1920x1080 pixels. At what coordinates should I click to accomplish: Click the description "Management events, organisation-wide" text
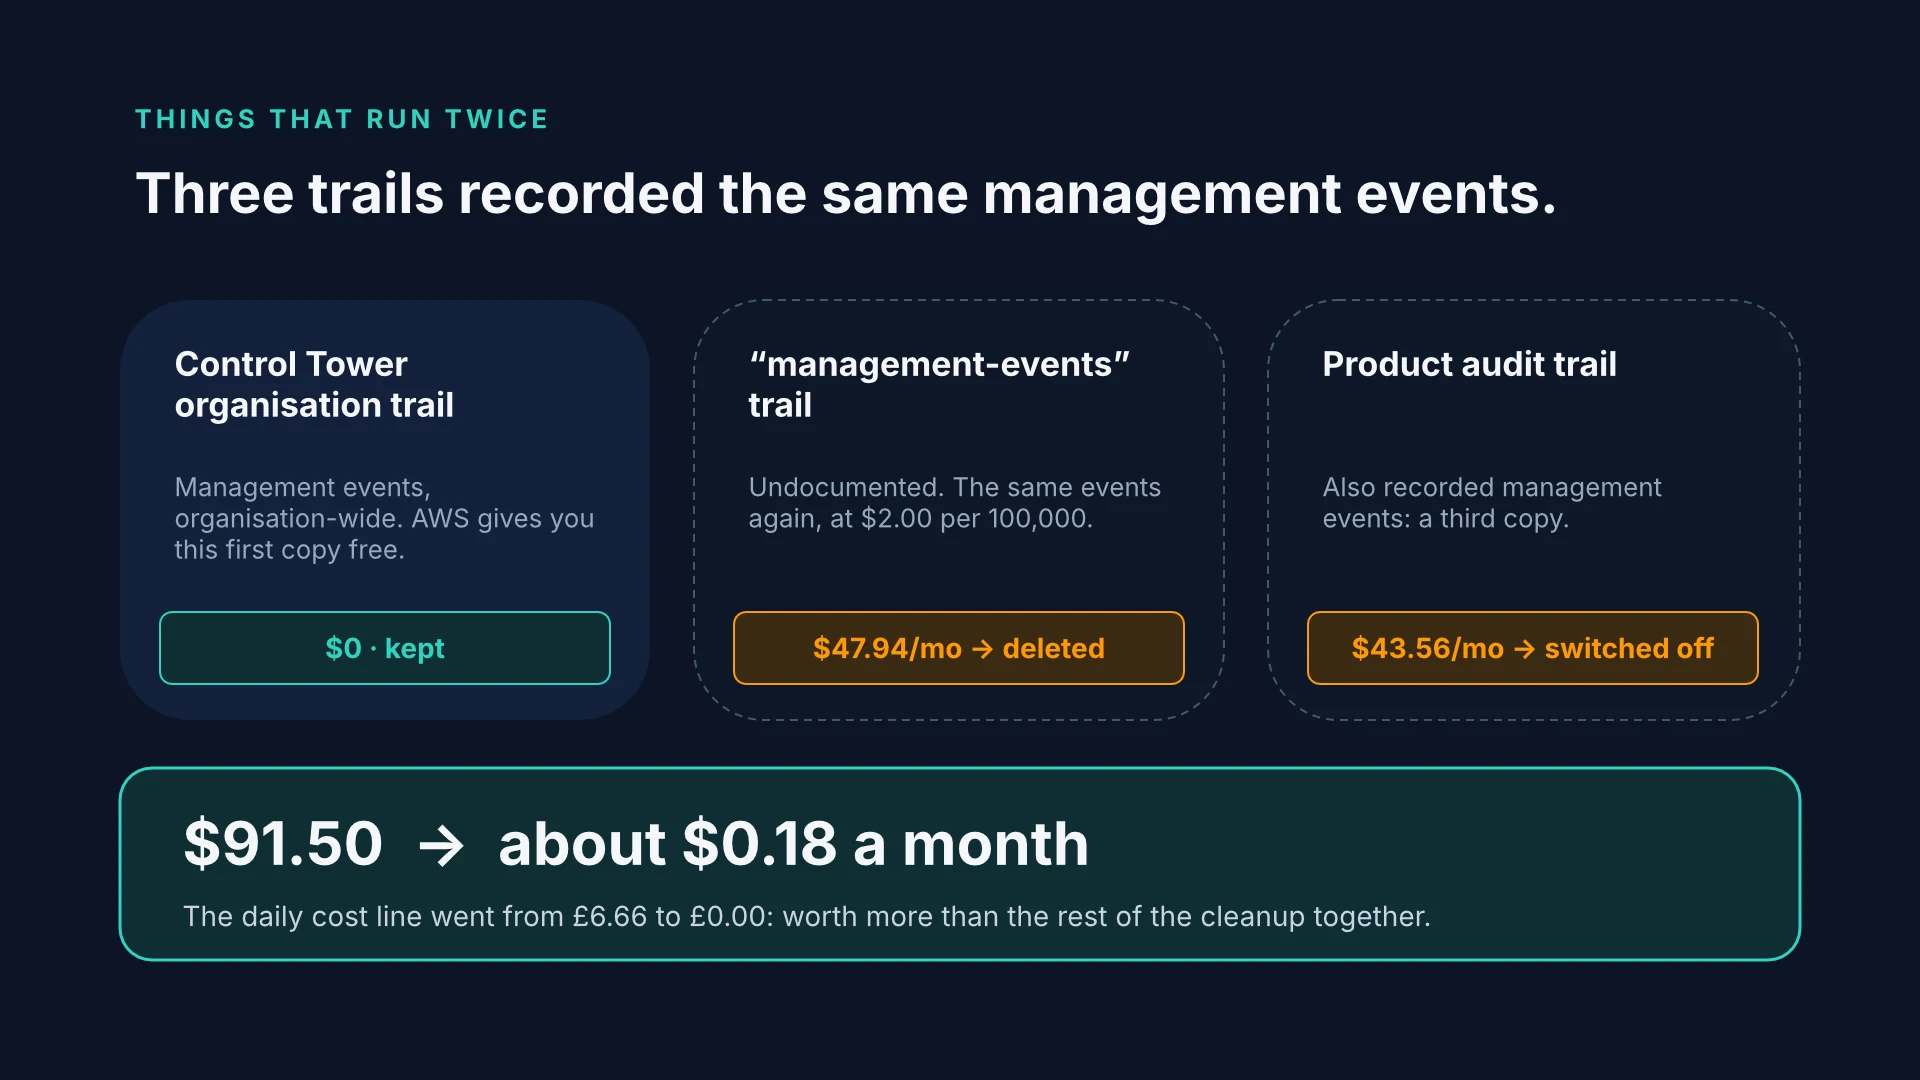[x=384, y=518]
